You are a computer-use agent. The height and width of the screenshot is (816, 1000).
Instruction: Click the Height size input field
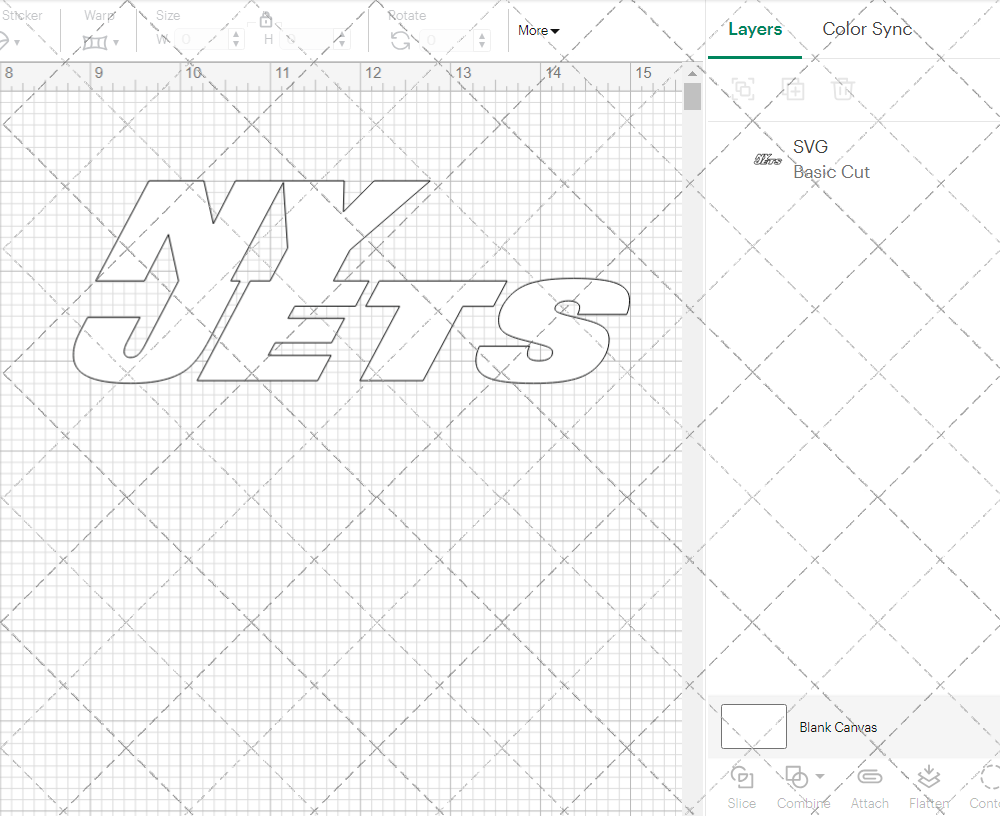tap(307, 40)
